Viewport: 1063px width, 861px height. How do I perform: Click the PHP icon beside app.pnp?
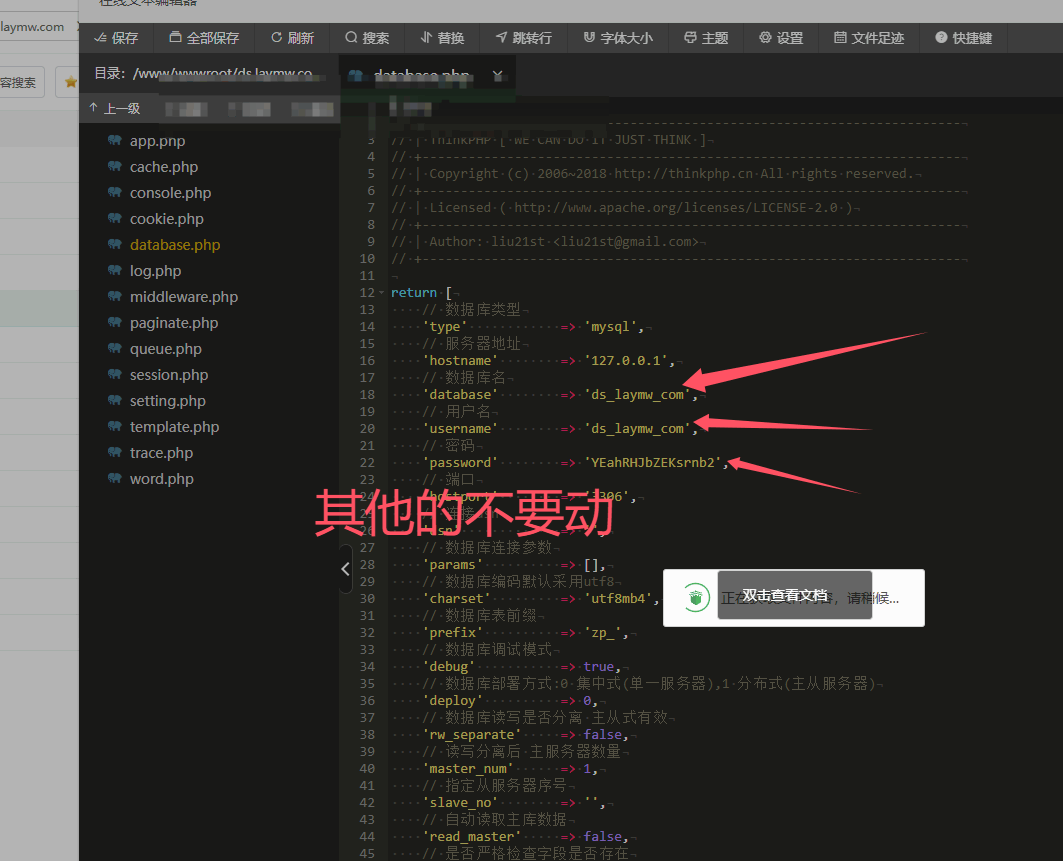(115, 140)
